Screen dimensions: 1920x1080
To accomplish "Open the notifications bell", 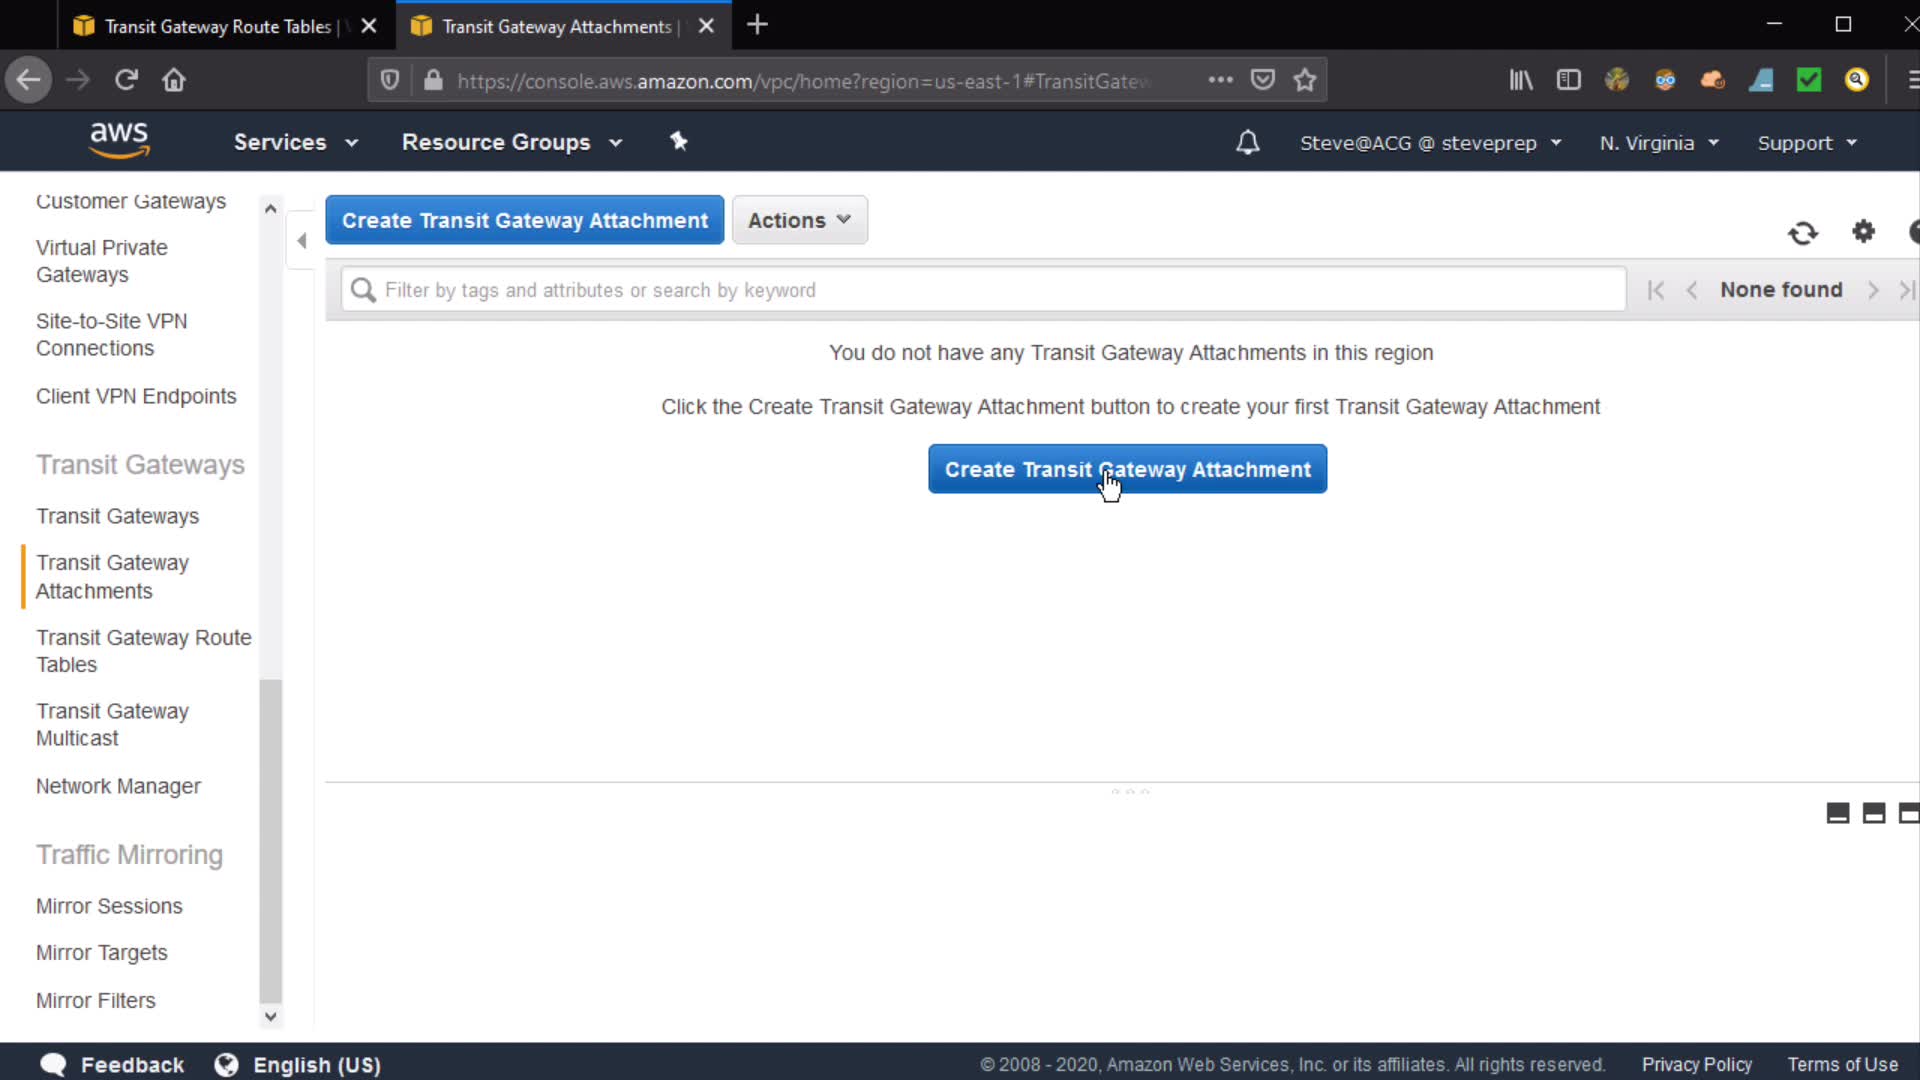I will tap(1247, 142).
